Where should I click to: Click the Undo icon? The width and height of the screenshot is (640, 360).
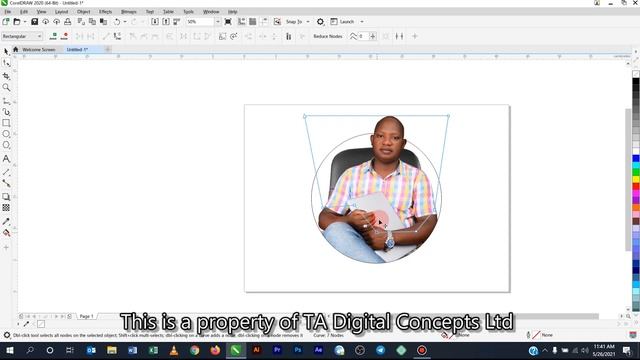[117, 22]
